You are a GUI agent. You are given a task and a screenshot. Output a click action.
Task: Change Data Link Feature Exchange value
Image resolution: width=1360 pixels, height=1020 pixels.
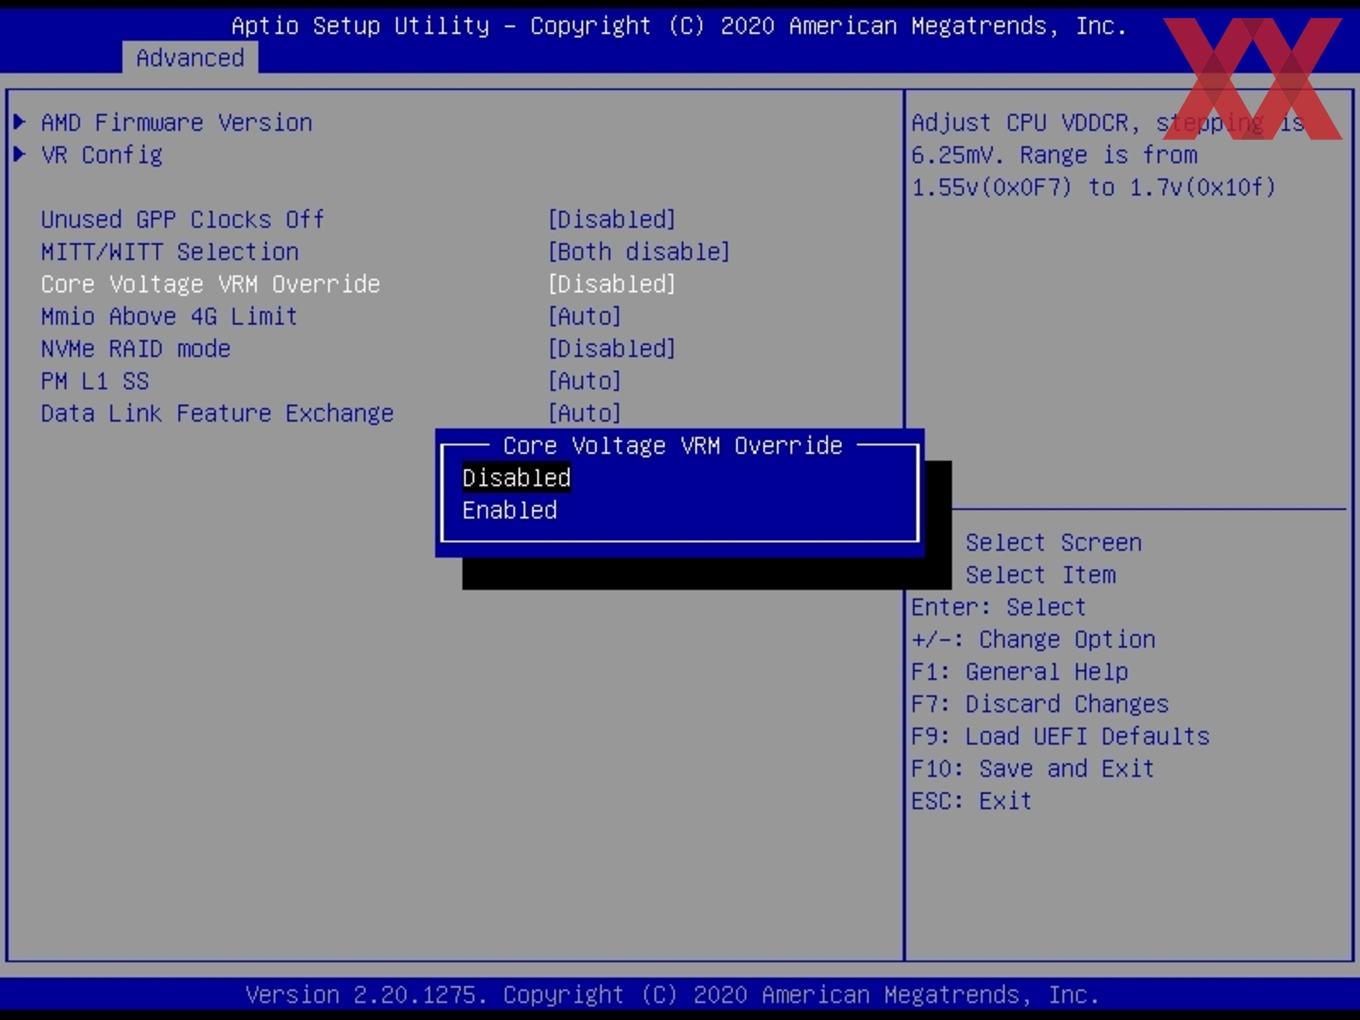[584, 413]
